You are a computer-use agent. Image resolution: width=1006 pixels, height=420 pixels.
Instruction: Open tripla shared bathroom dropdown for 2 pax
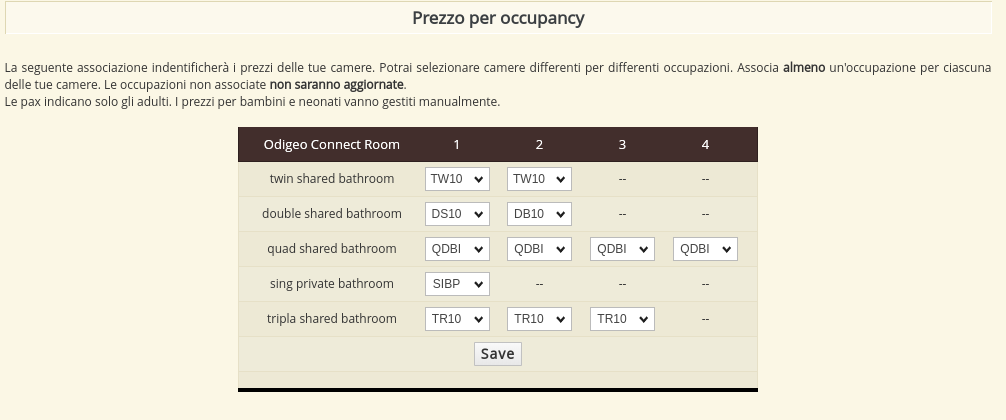tap(539, 319)
